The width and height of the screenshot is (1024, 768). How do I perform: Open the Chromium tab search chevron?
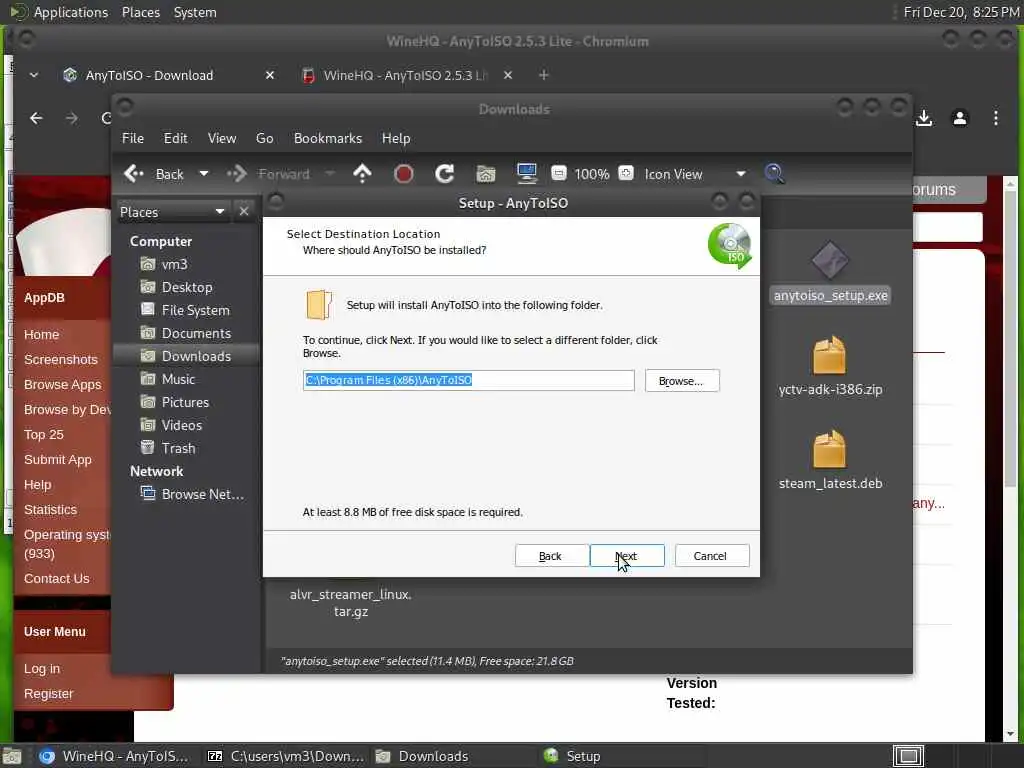click(34, 75)
